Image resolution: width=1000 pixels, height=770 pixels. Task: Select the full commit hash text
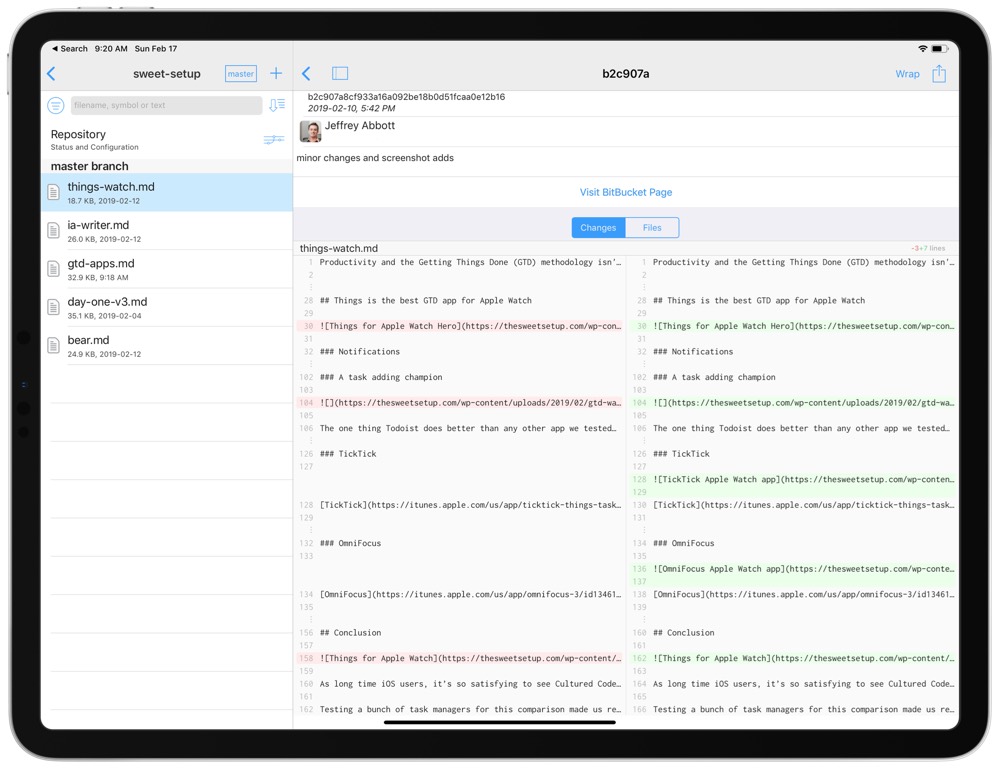[406, 97]
